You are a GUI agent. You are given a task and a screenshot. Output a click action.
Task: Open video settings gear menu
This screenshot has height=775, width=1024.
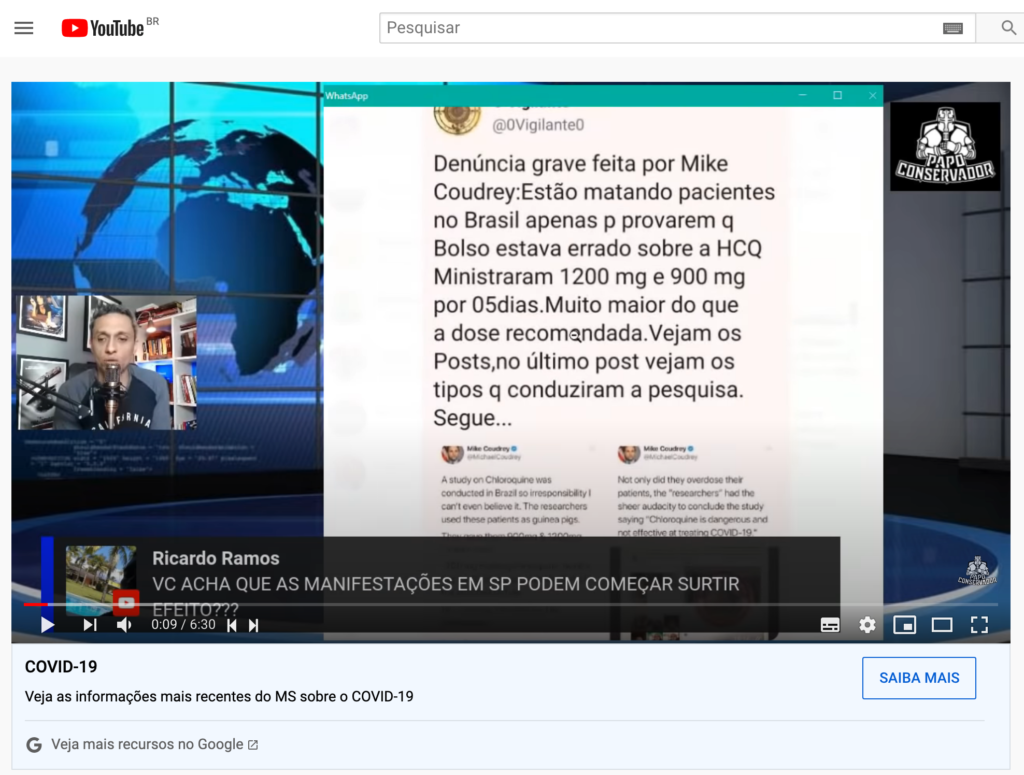tap(867, 625)
